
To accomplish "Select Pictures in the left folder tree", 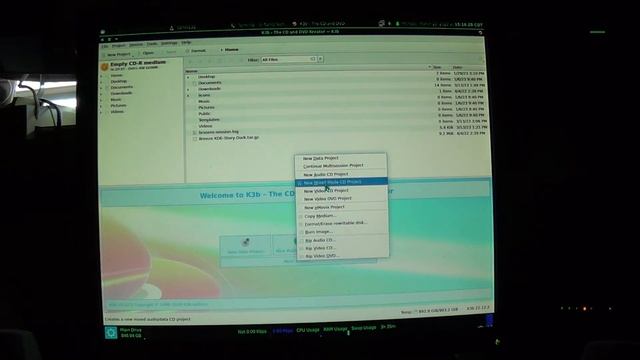I will [118, 105].
